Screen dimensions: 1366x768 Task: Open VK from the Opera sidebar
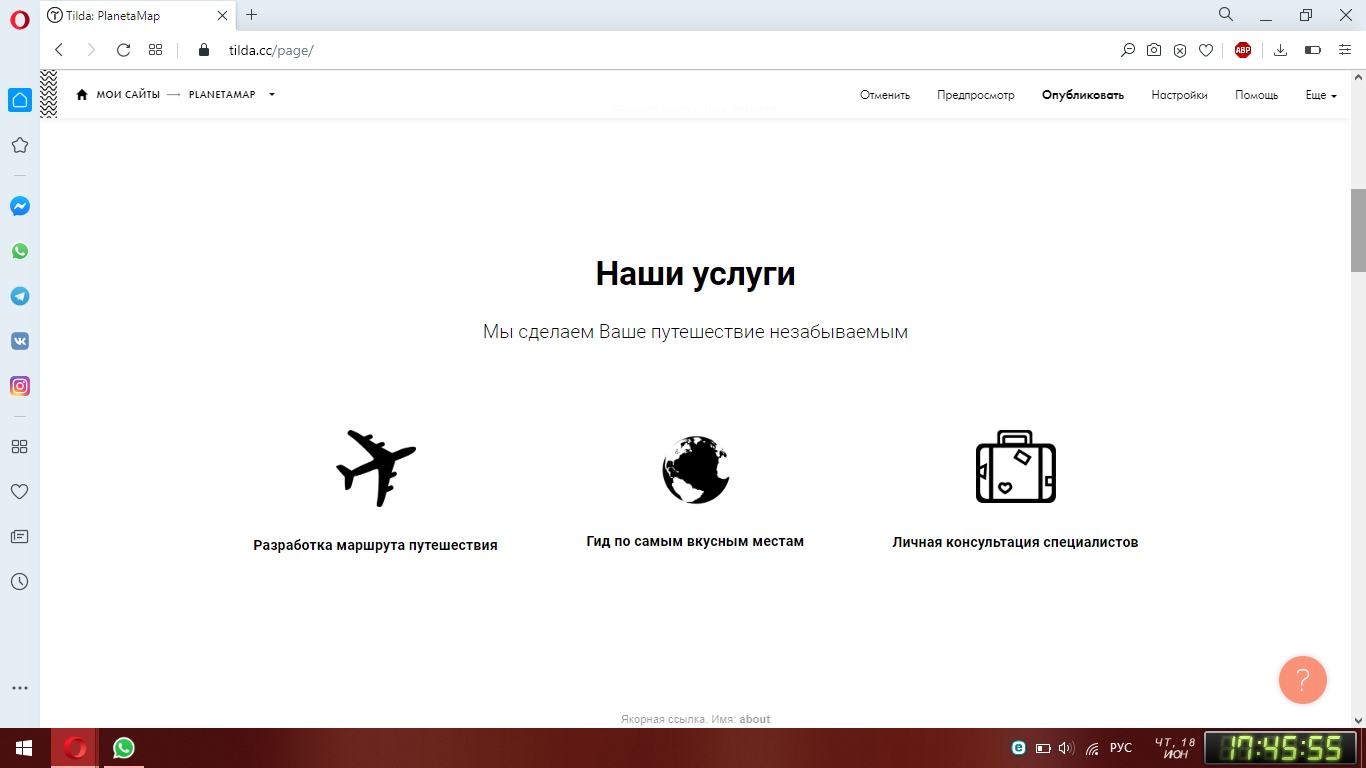[x=20, y=341]
